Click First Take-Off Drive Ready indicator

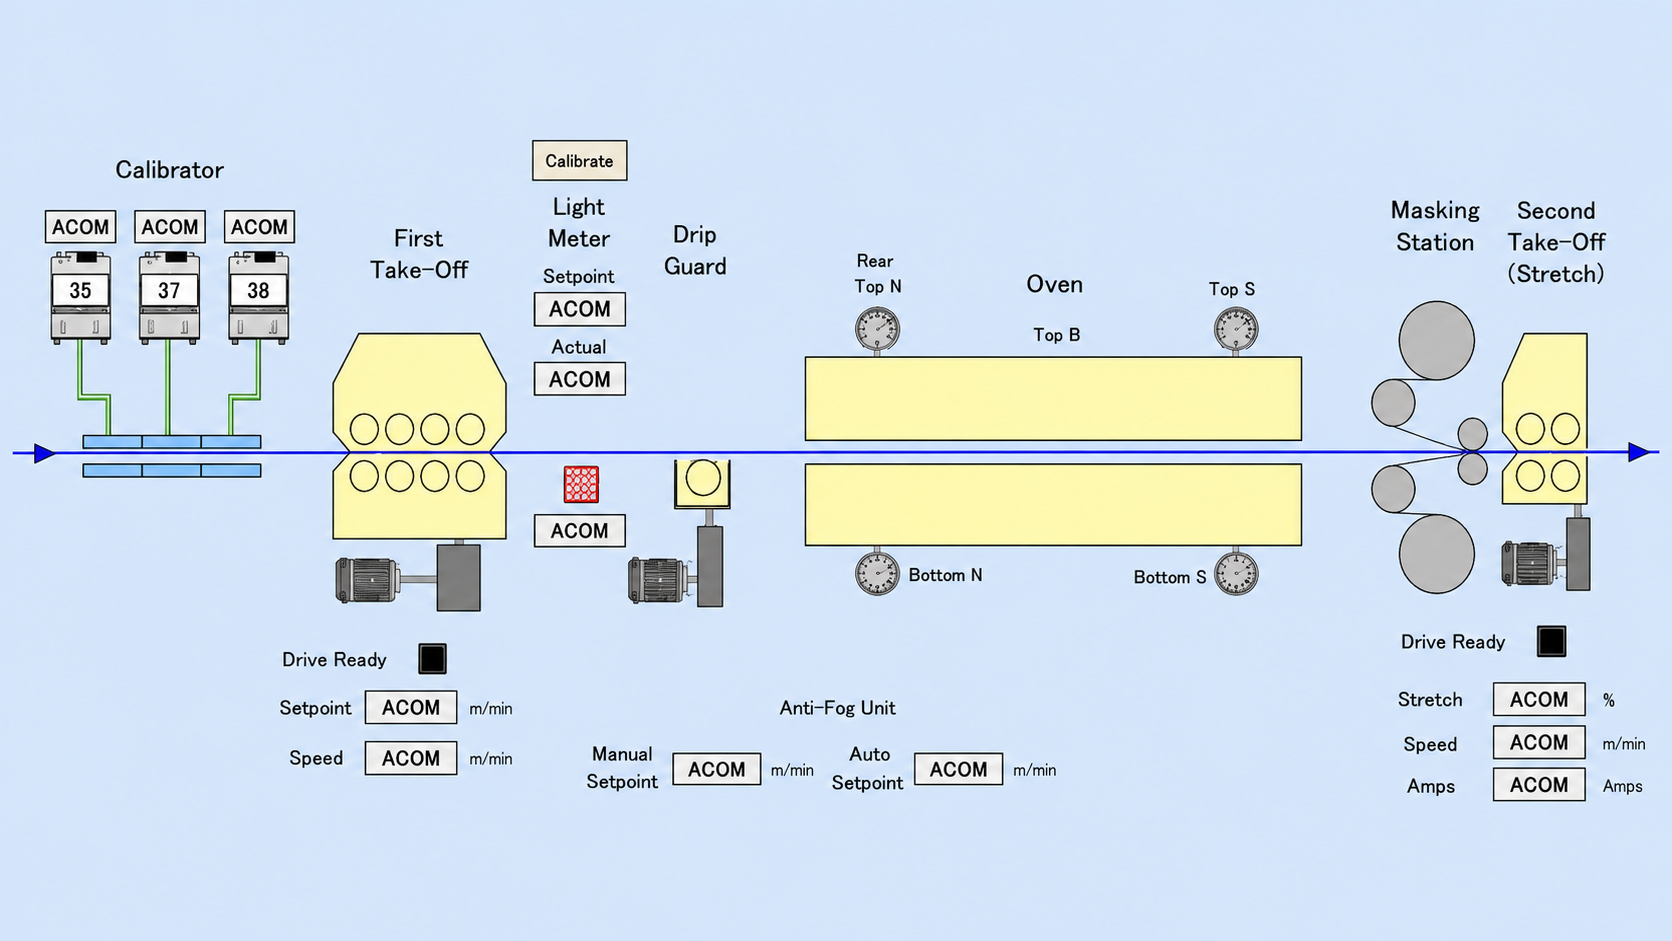point(432,659)
